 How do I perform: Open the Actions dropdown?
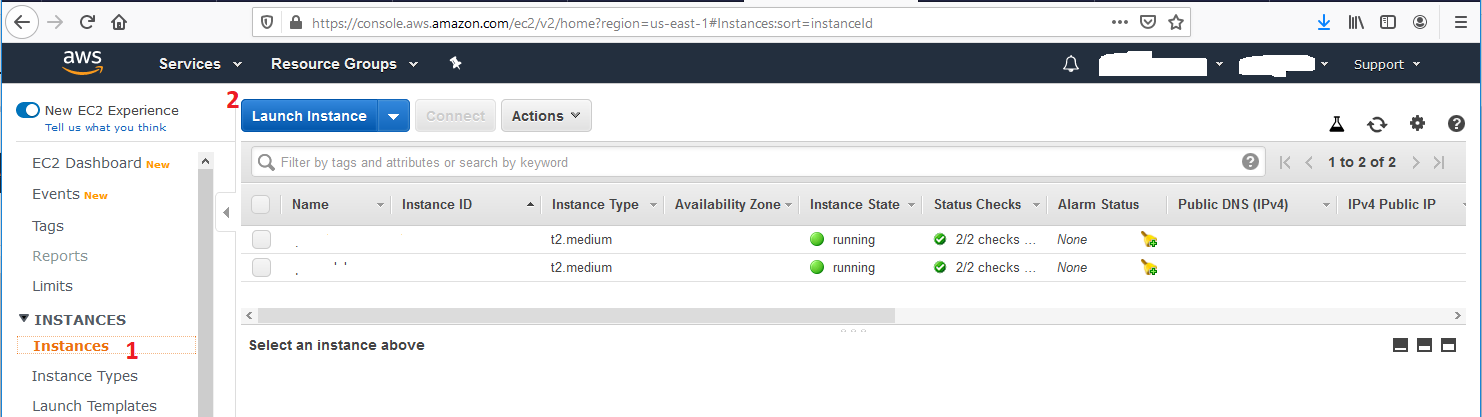pos(546,116)
